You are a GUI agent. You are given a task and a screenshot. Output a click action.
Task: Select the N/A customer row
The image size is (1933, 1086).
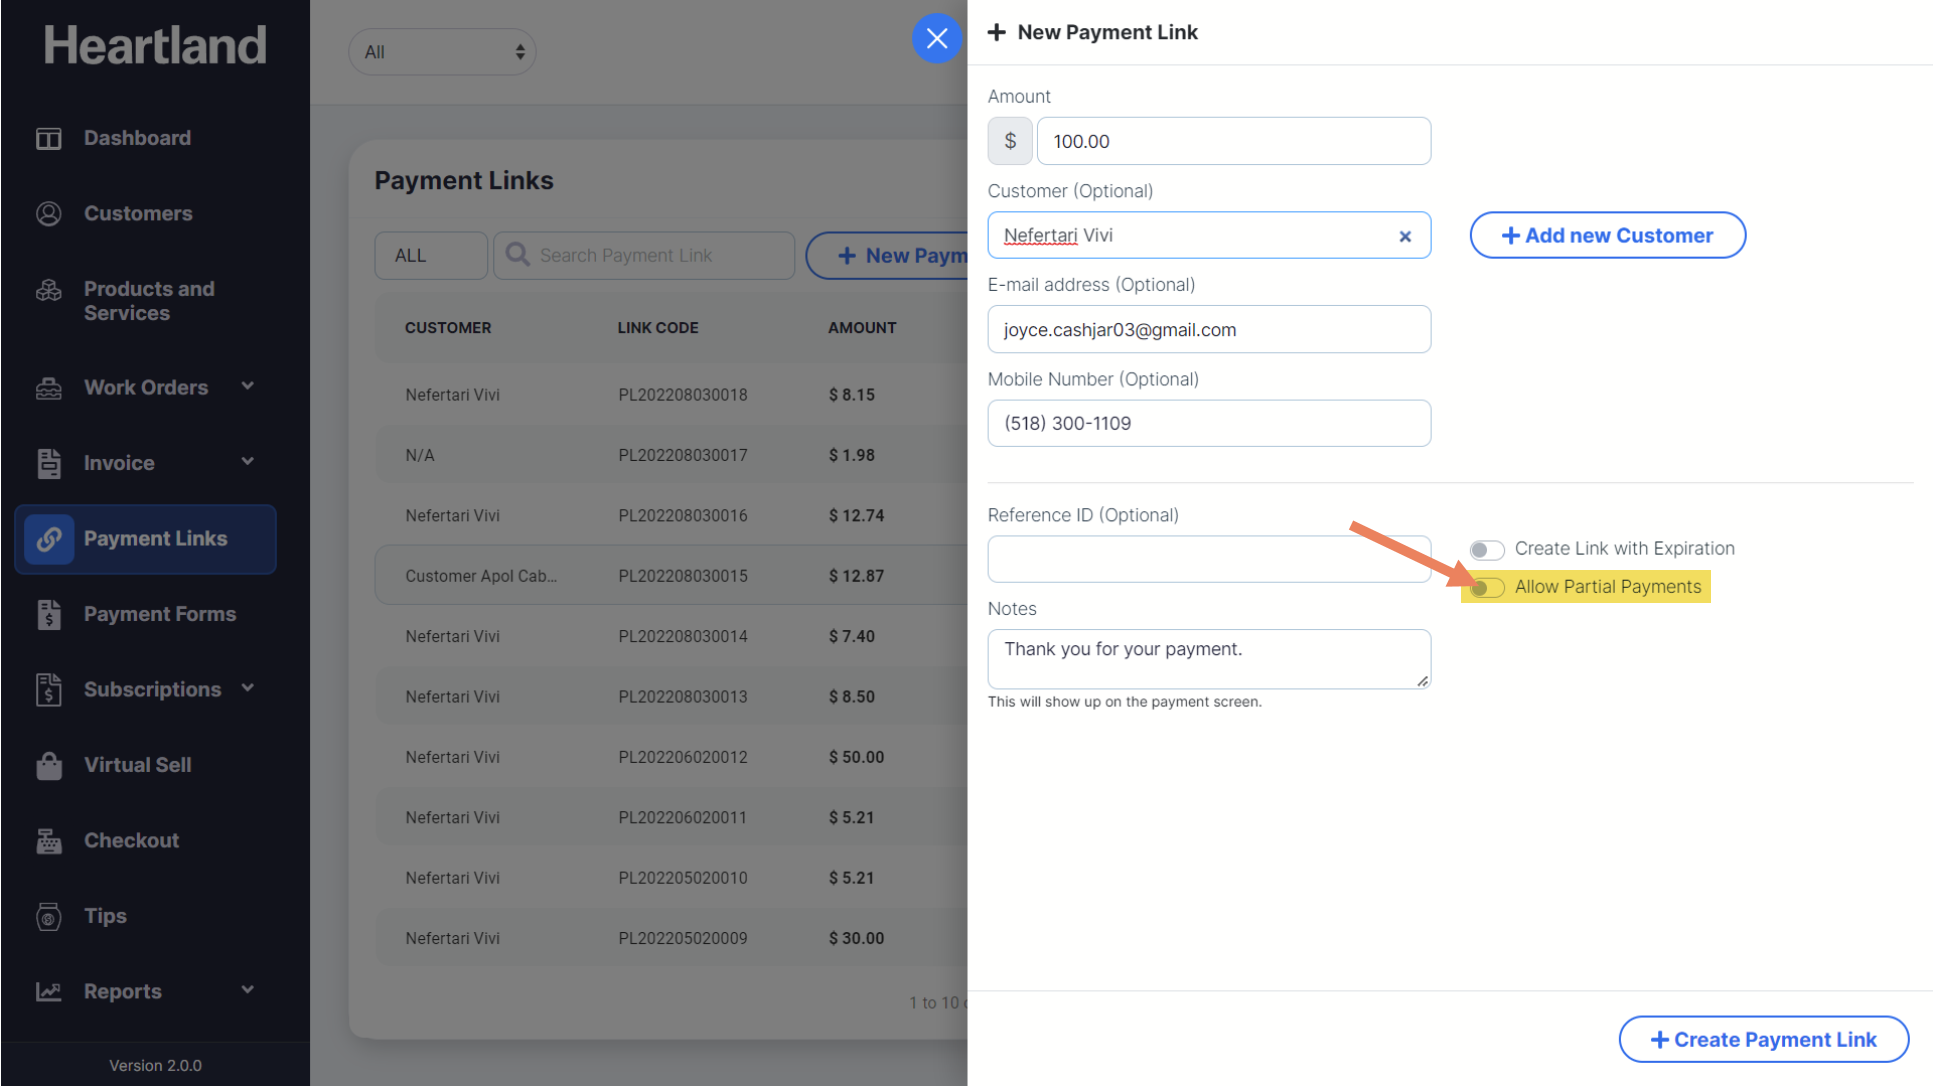click(671, 455)
